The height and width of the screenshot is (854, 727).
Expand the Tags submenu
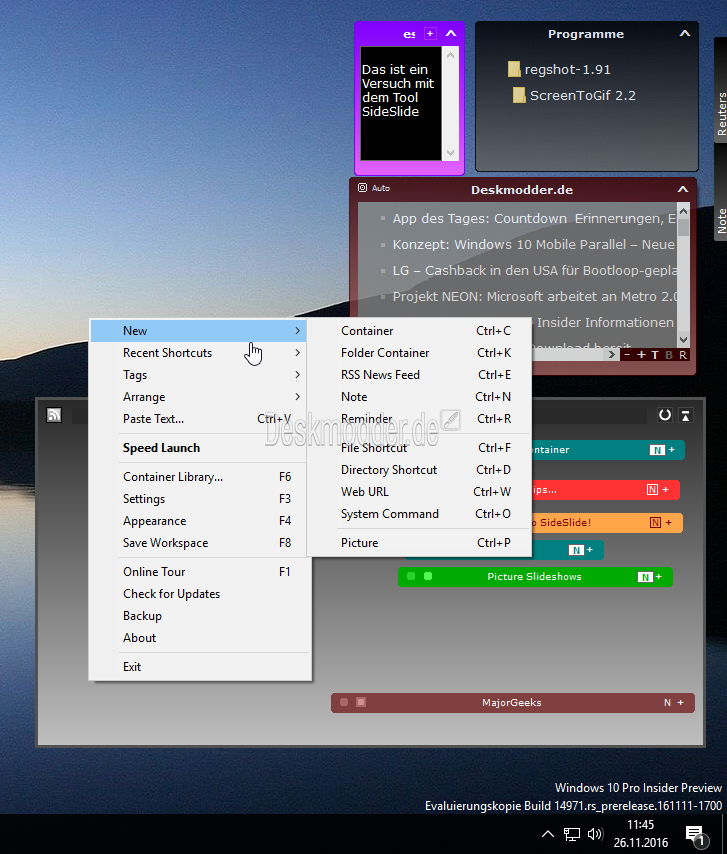pos(198,375)
